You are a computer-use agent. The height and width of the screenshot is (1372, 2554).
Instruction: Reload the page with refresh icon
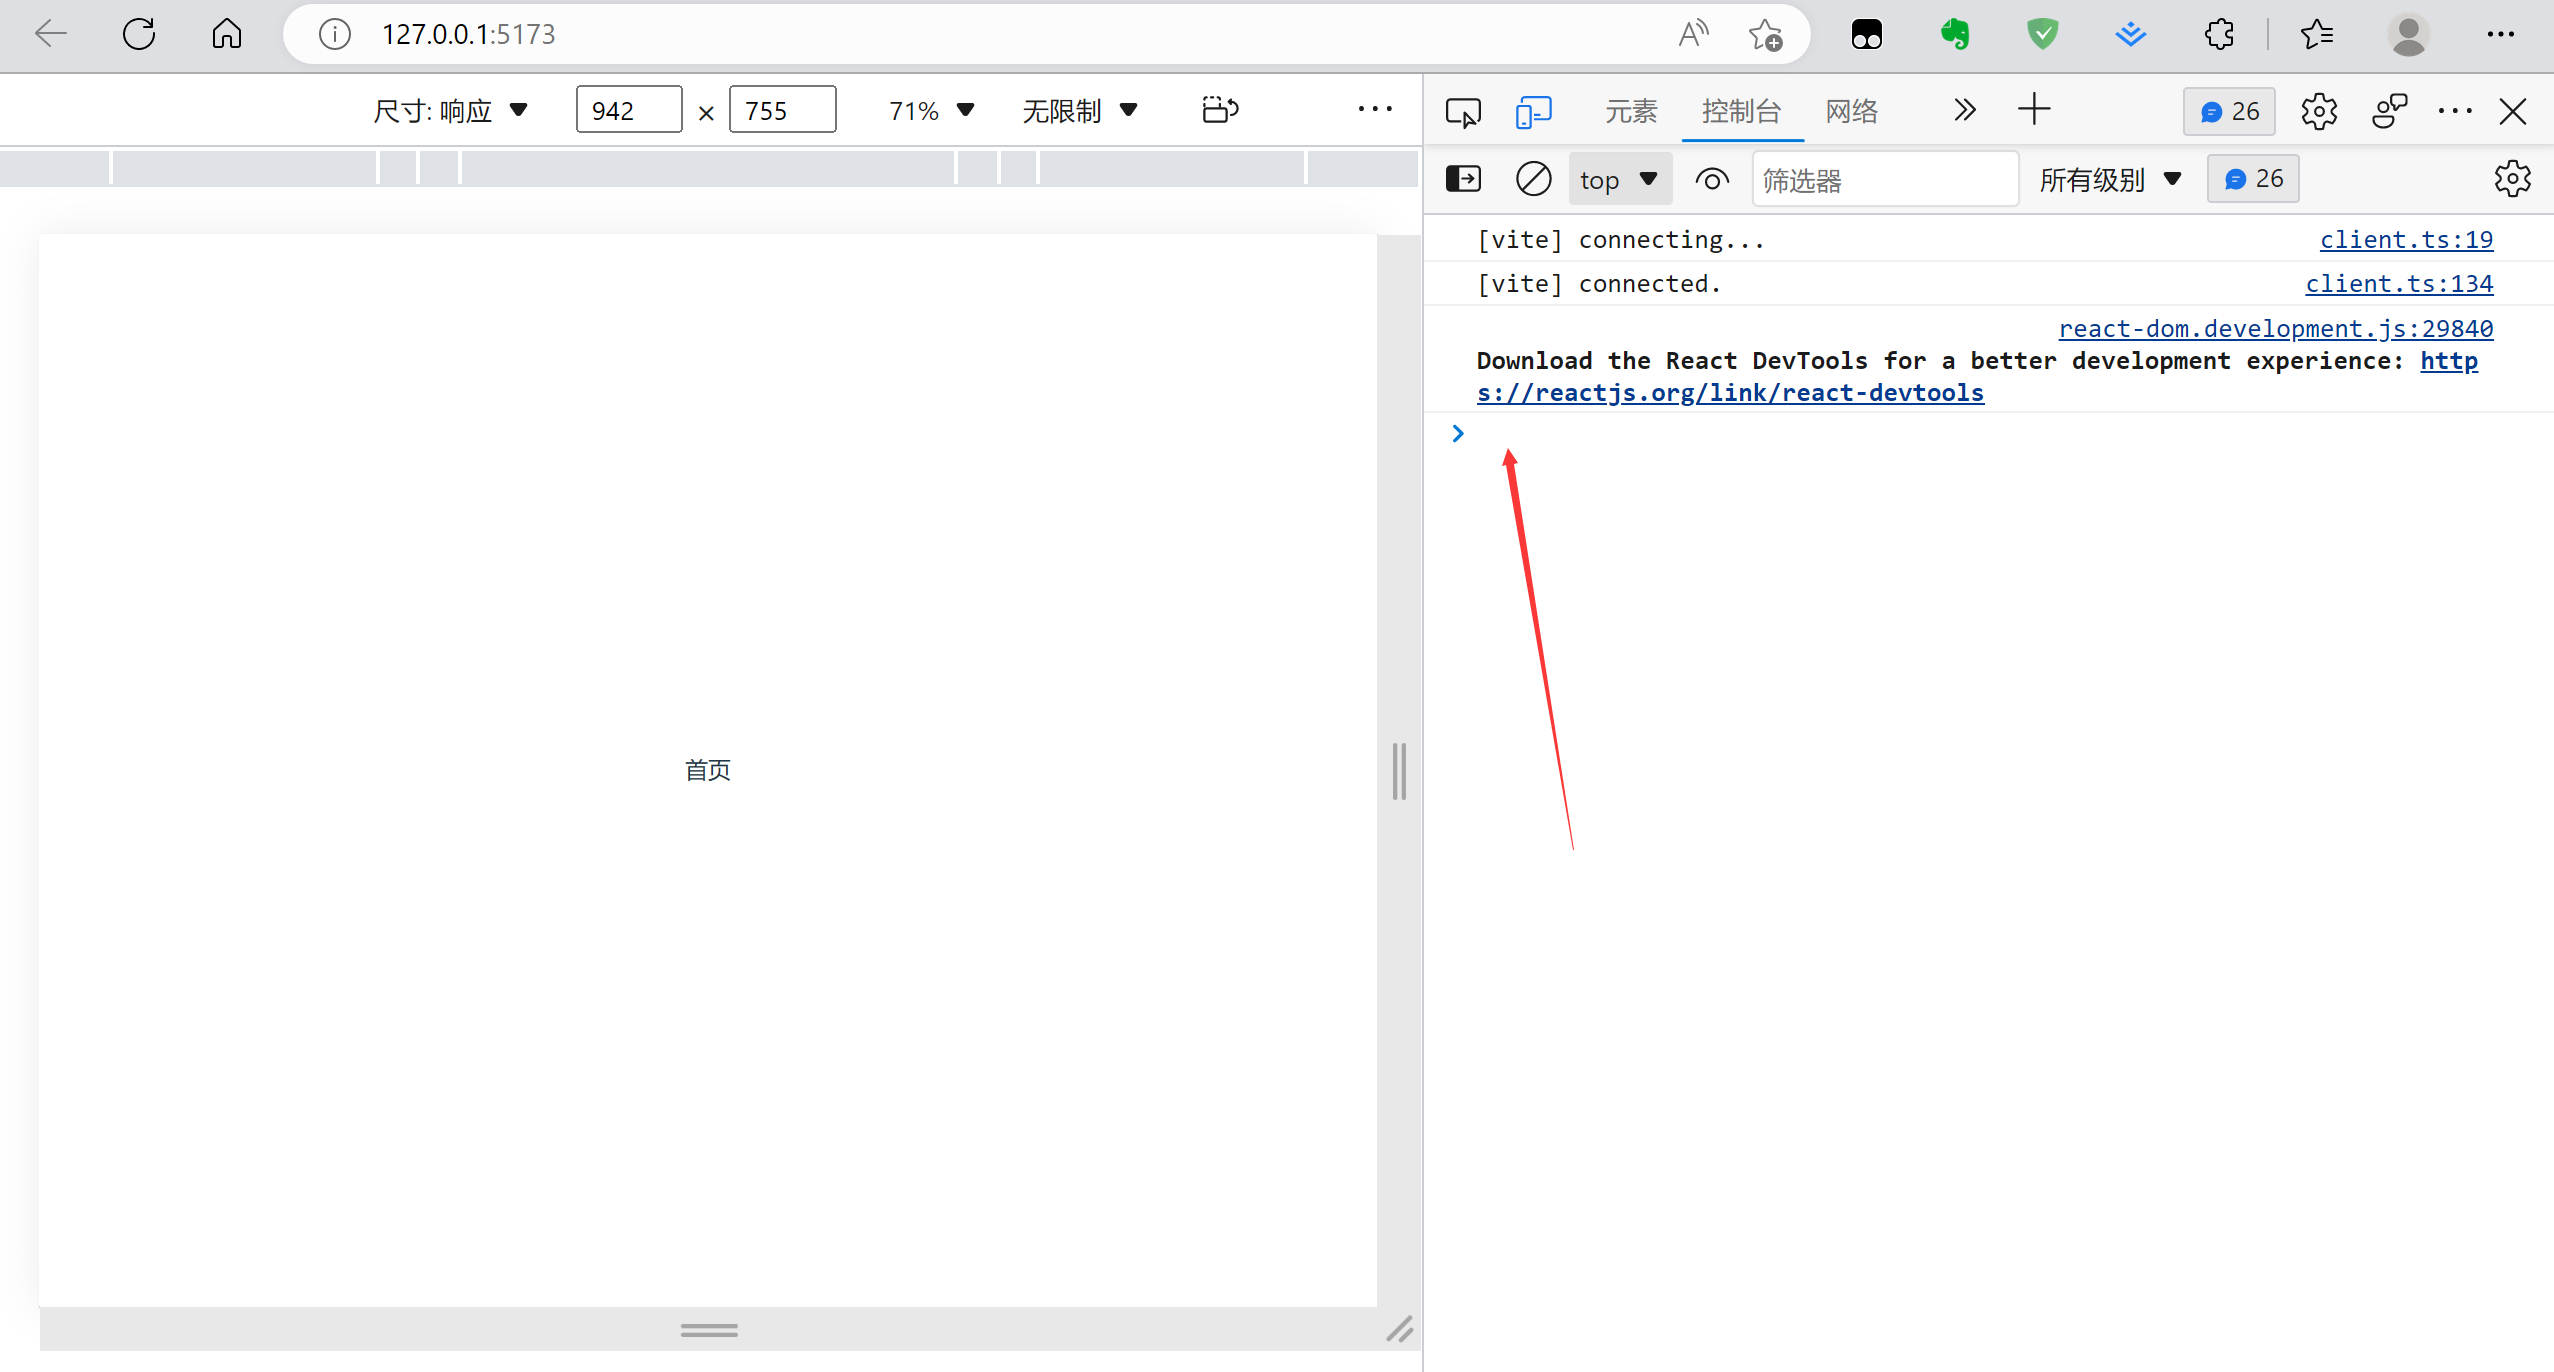tap(139, 34)
